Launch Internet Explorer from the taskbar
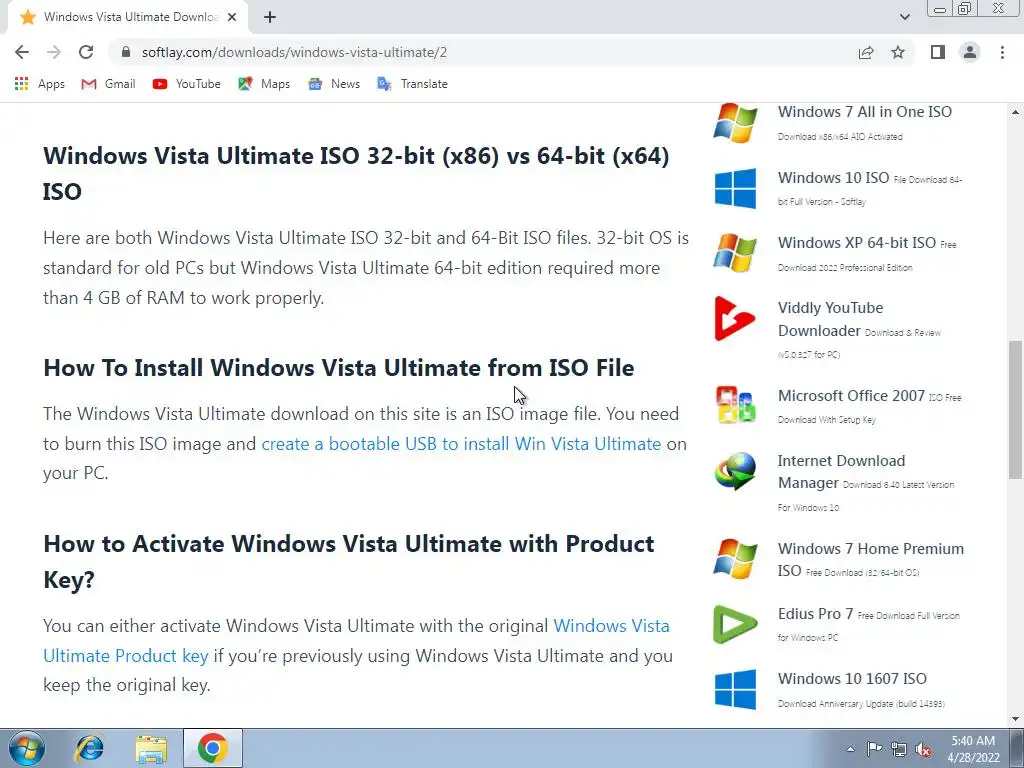Image resolution: width=1024 pixels, height=768 pixels. coord(89,748)
